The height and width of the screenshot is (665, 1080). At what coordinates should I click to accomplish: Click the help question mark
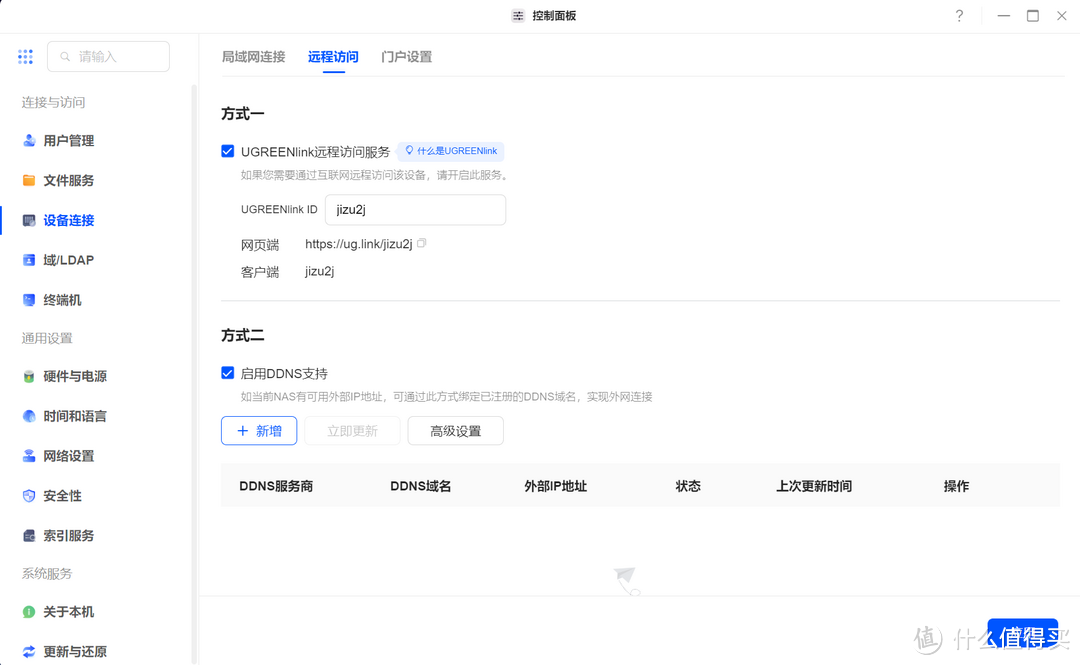point(959,16)
